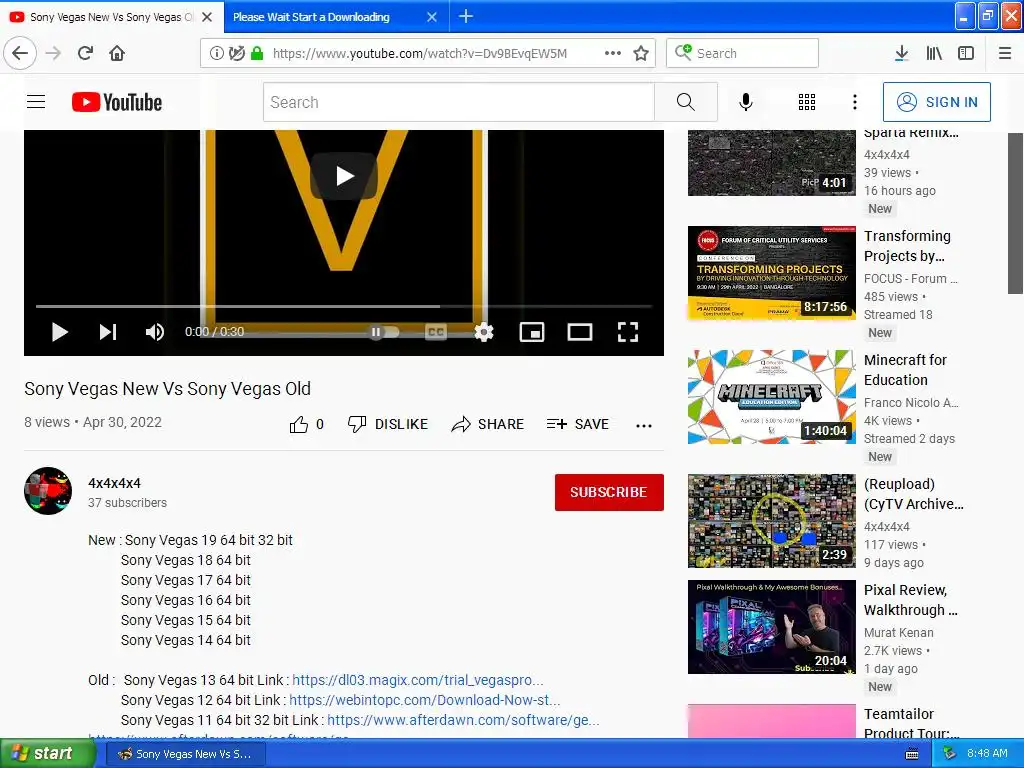Click the browser URL address field
The height and width of the screenshot is (768, 1024).
419,54
